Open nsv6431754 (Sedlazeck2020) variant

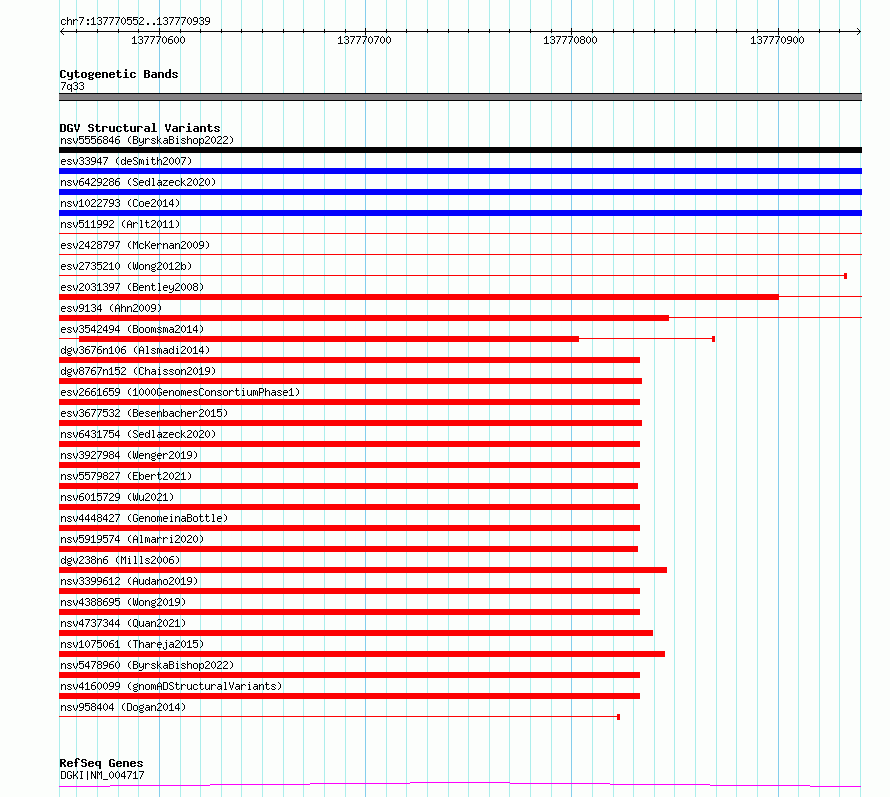(138, 434)
